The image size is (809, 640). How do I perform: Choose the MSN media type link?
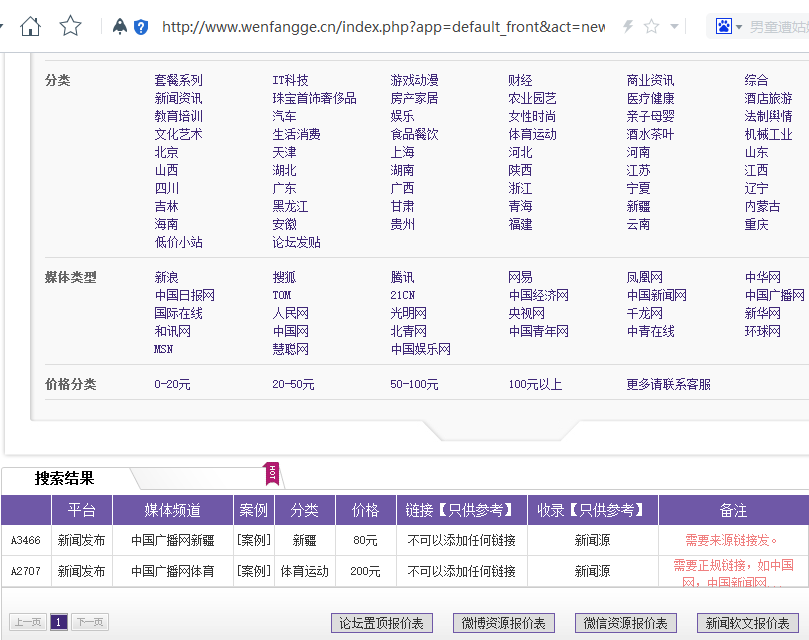tap(164, 349)
